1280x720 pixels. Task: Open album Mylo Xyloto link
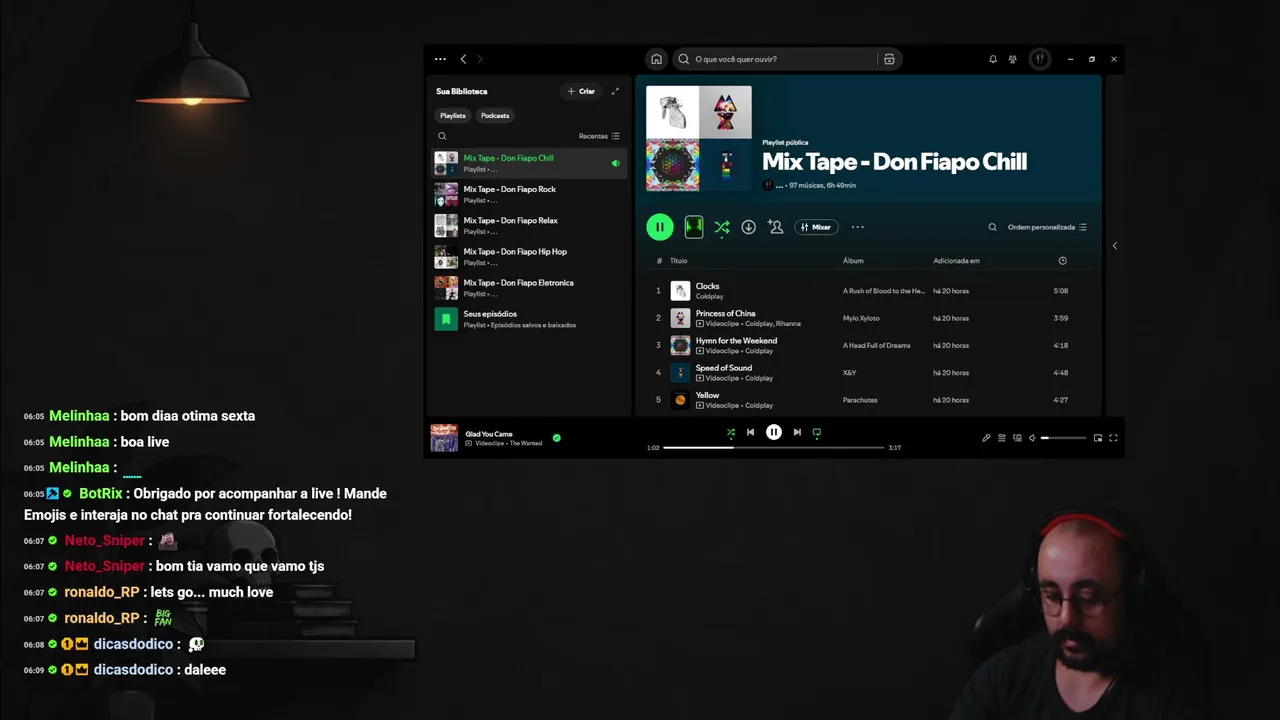coord(861,318)
